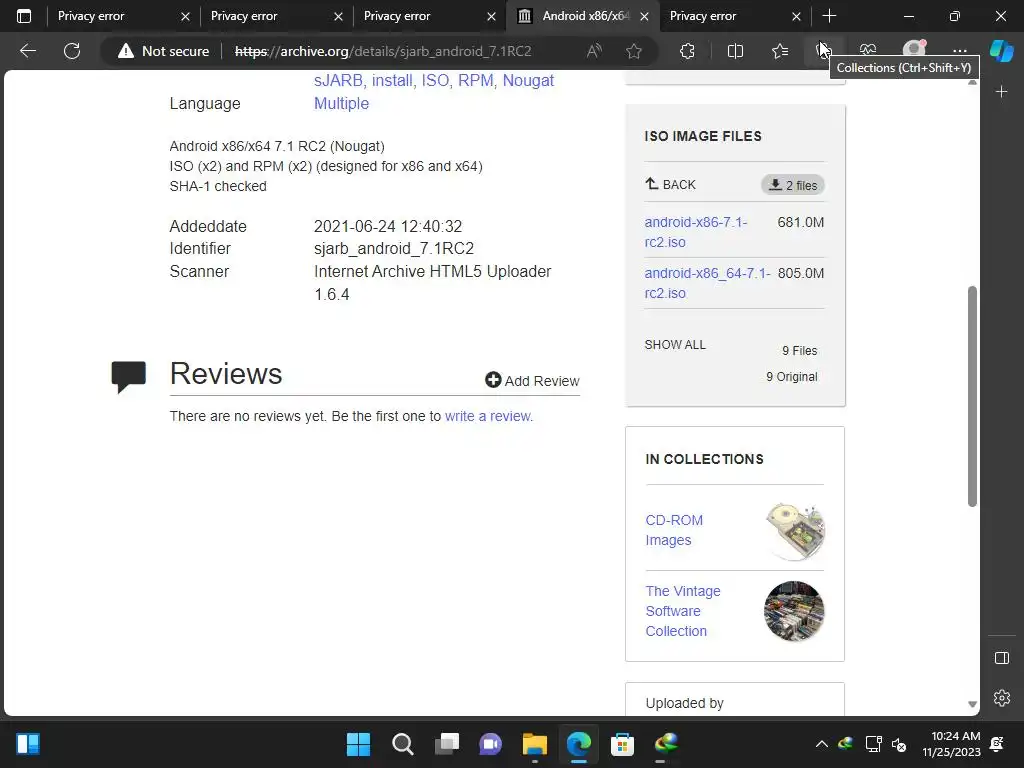The image size is (1024, 768).
Task: Open sidebar settings gear
Action: [1002, 698]
